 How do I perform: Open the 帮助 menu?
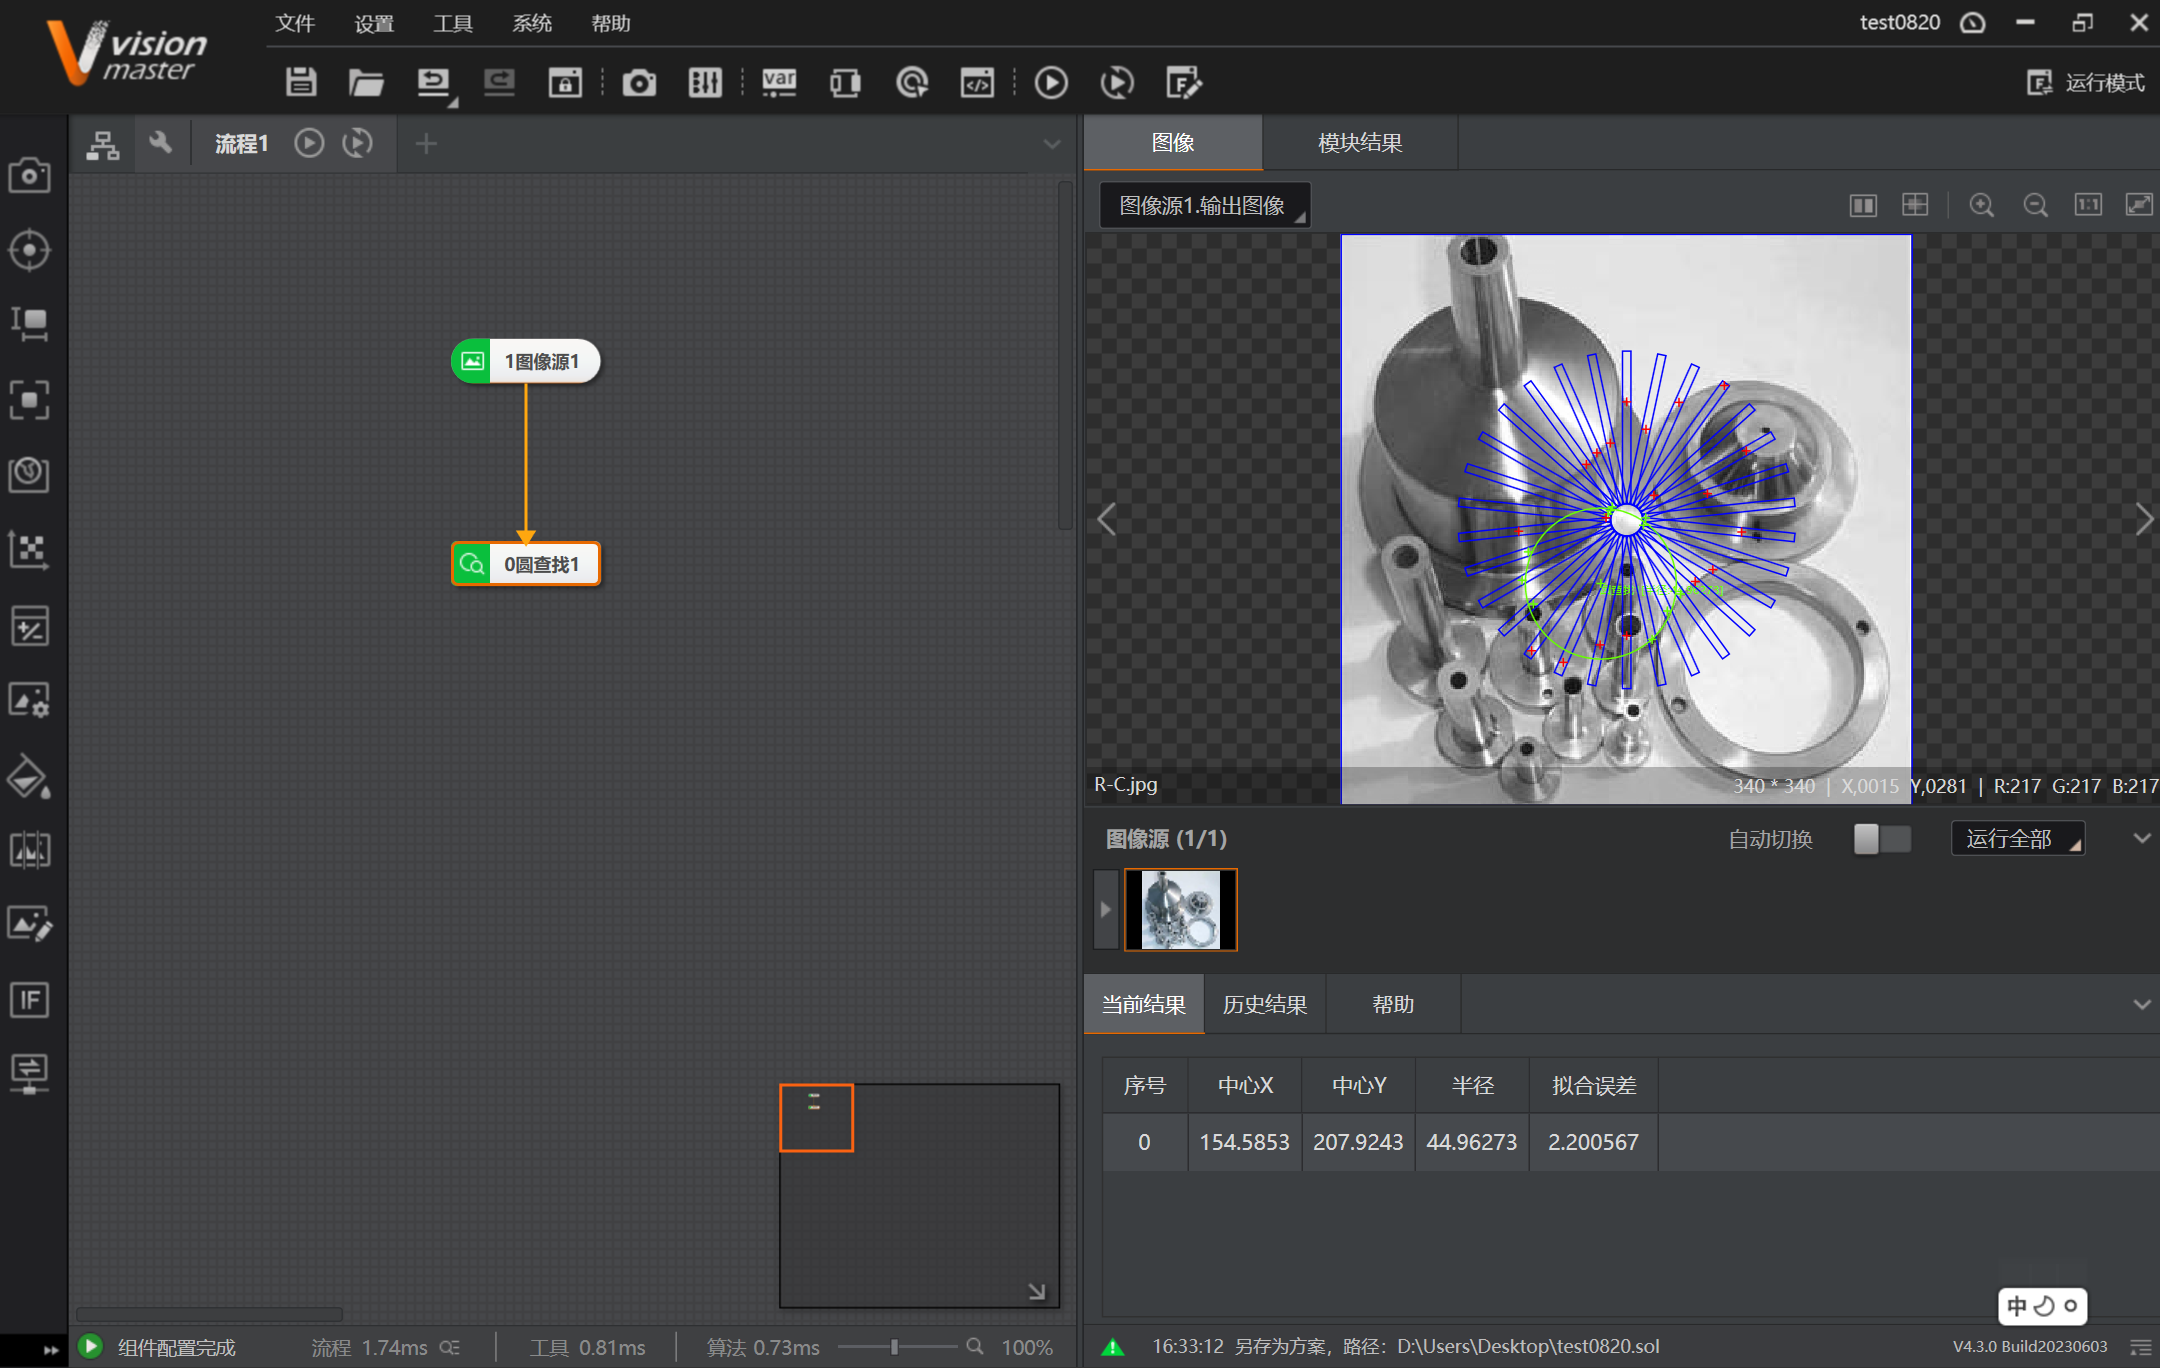coord(611,23)
